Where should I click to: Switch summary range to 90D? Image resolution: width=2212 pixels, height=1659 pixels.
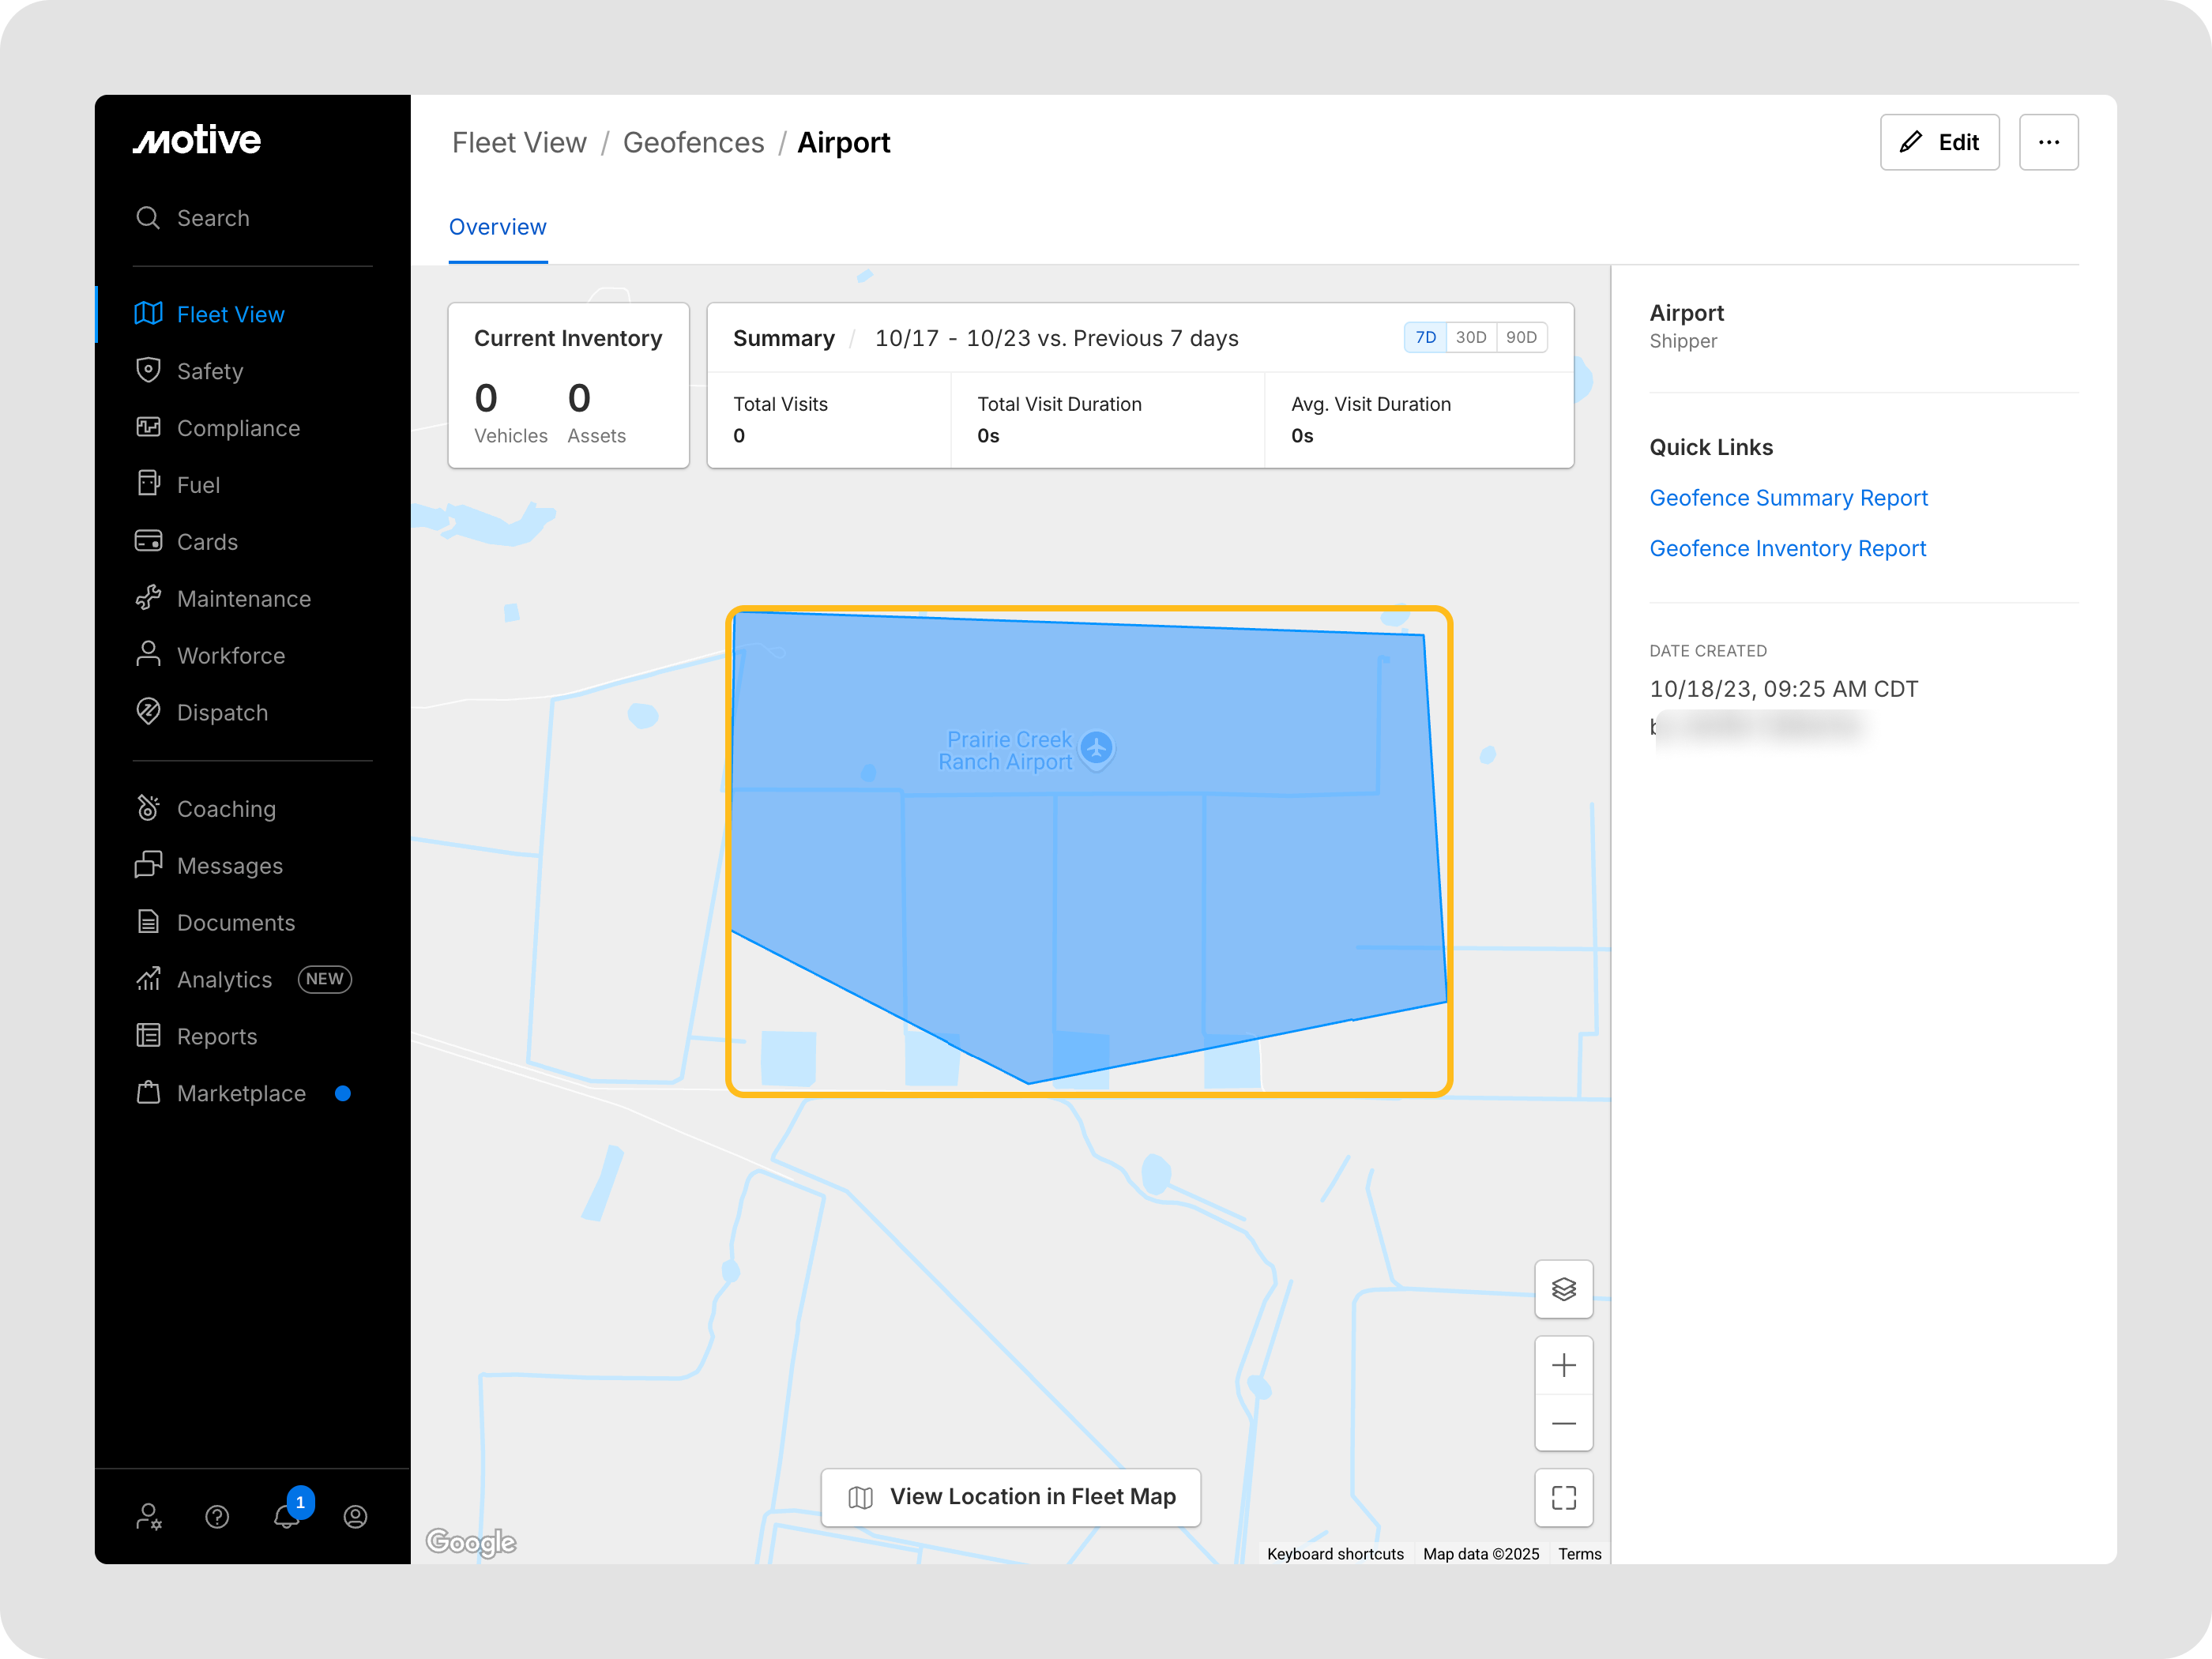point(1521,337)
